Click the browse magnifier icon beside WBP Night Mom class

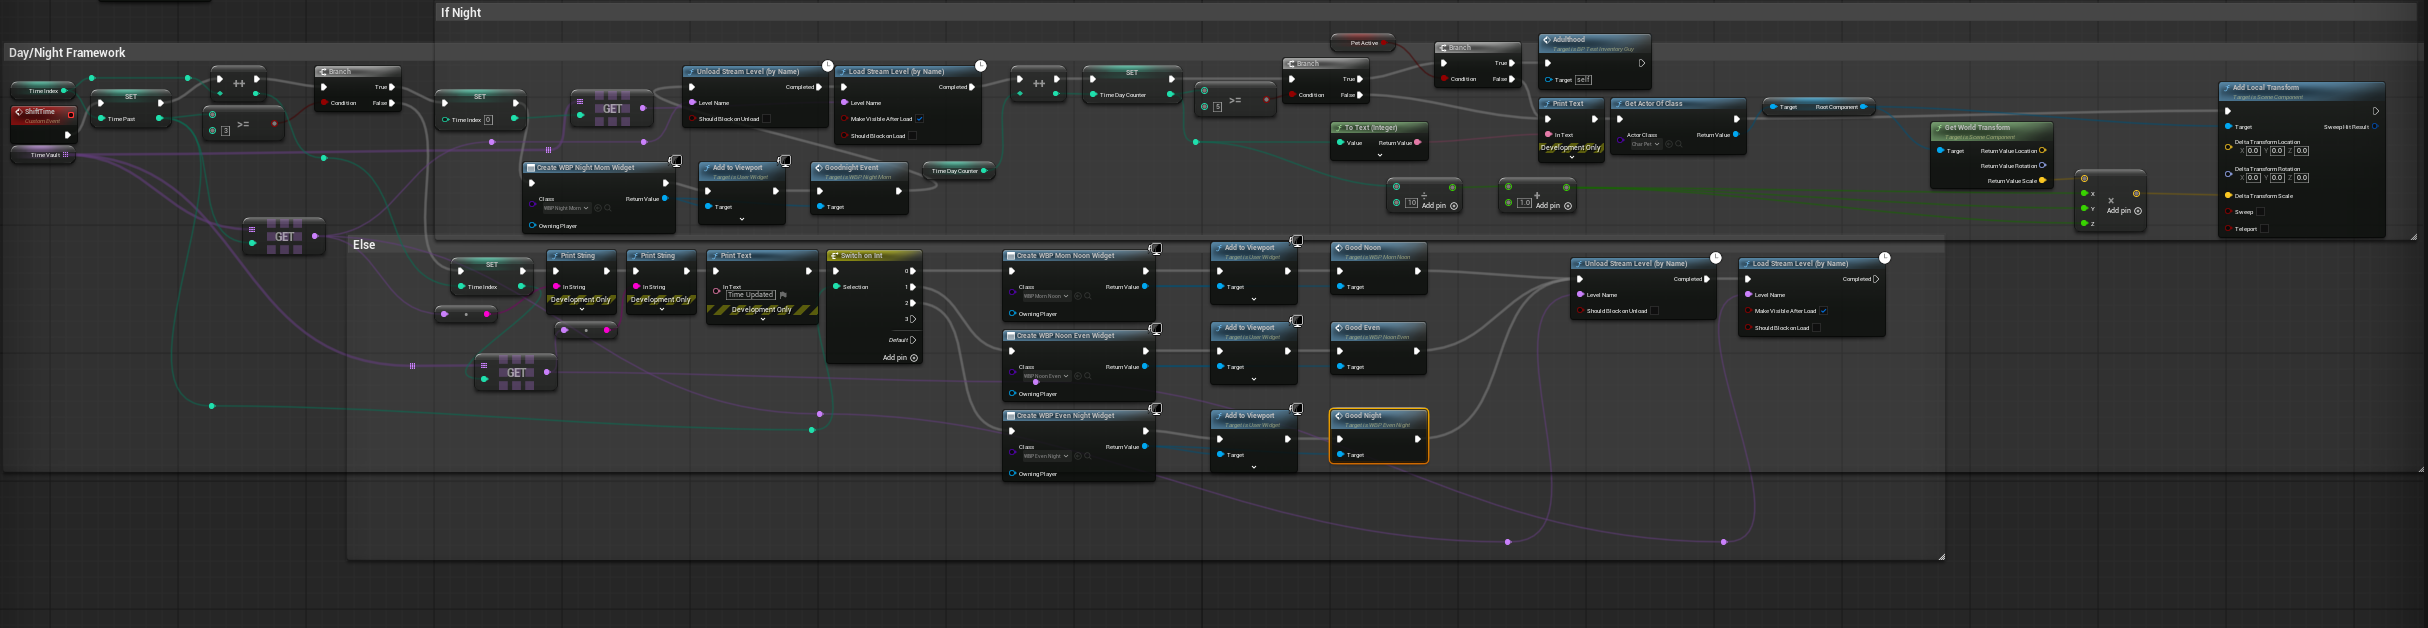[x=608, y=208]
